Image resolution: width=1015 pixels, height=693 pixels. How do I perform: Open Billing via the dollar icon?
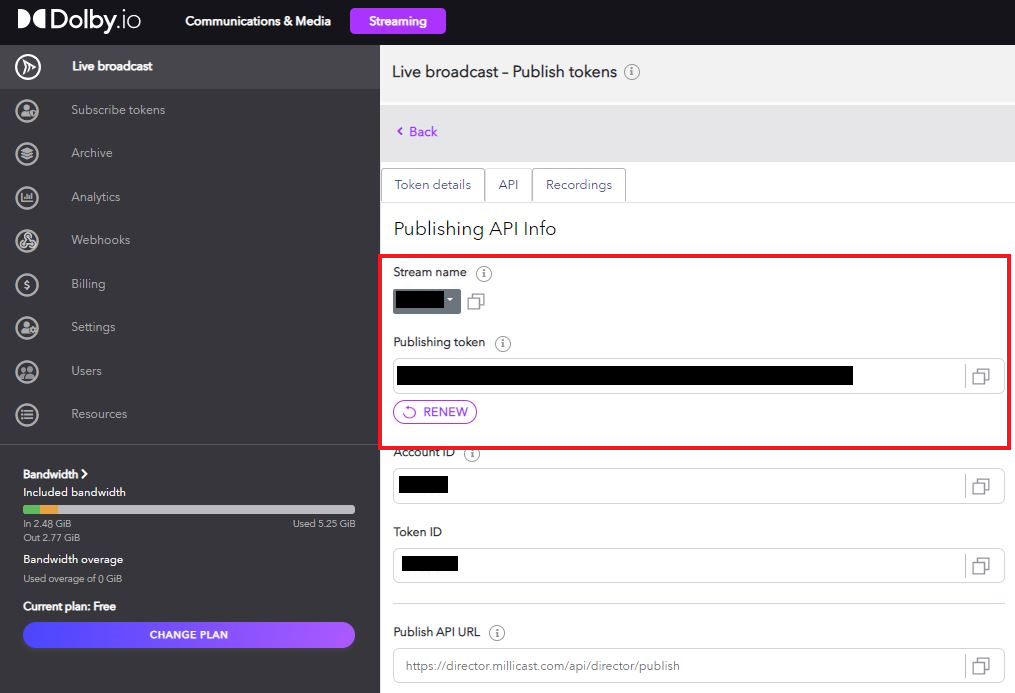point(28,284)
